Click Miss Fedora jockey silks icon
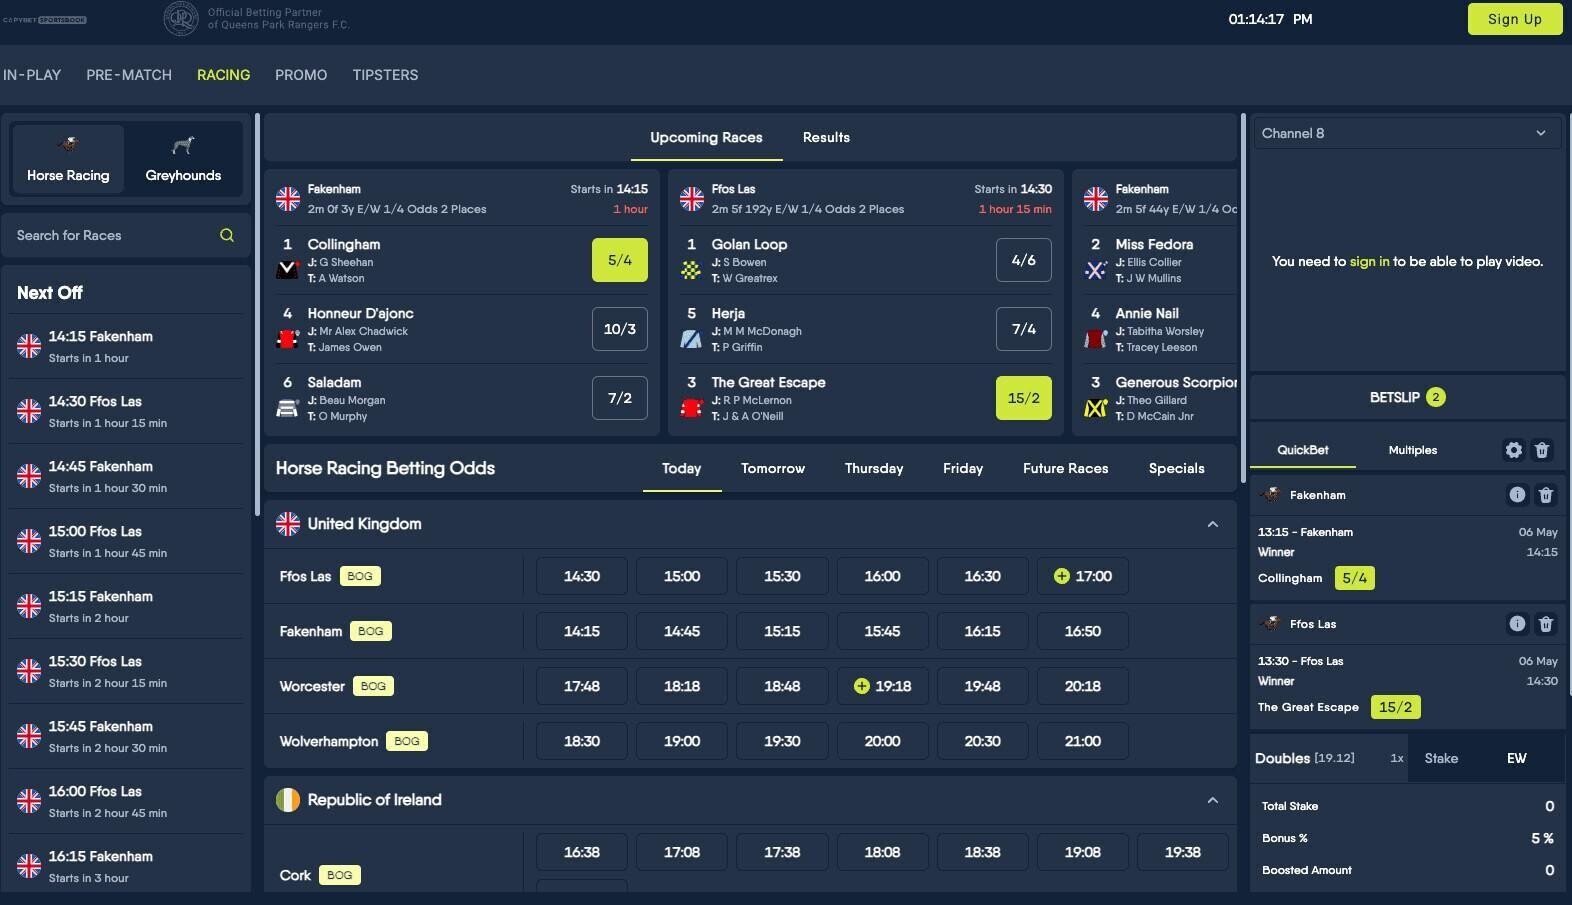This screenshot has height=905, width=1572. [1095, 268]
